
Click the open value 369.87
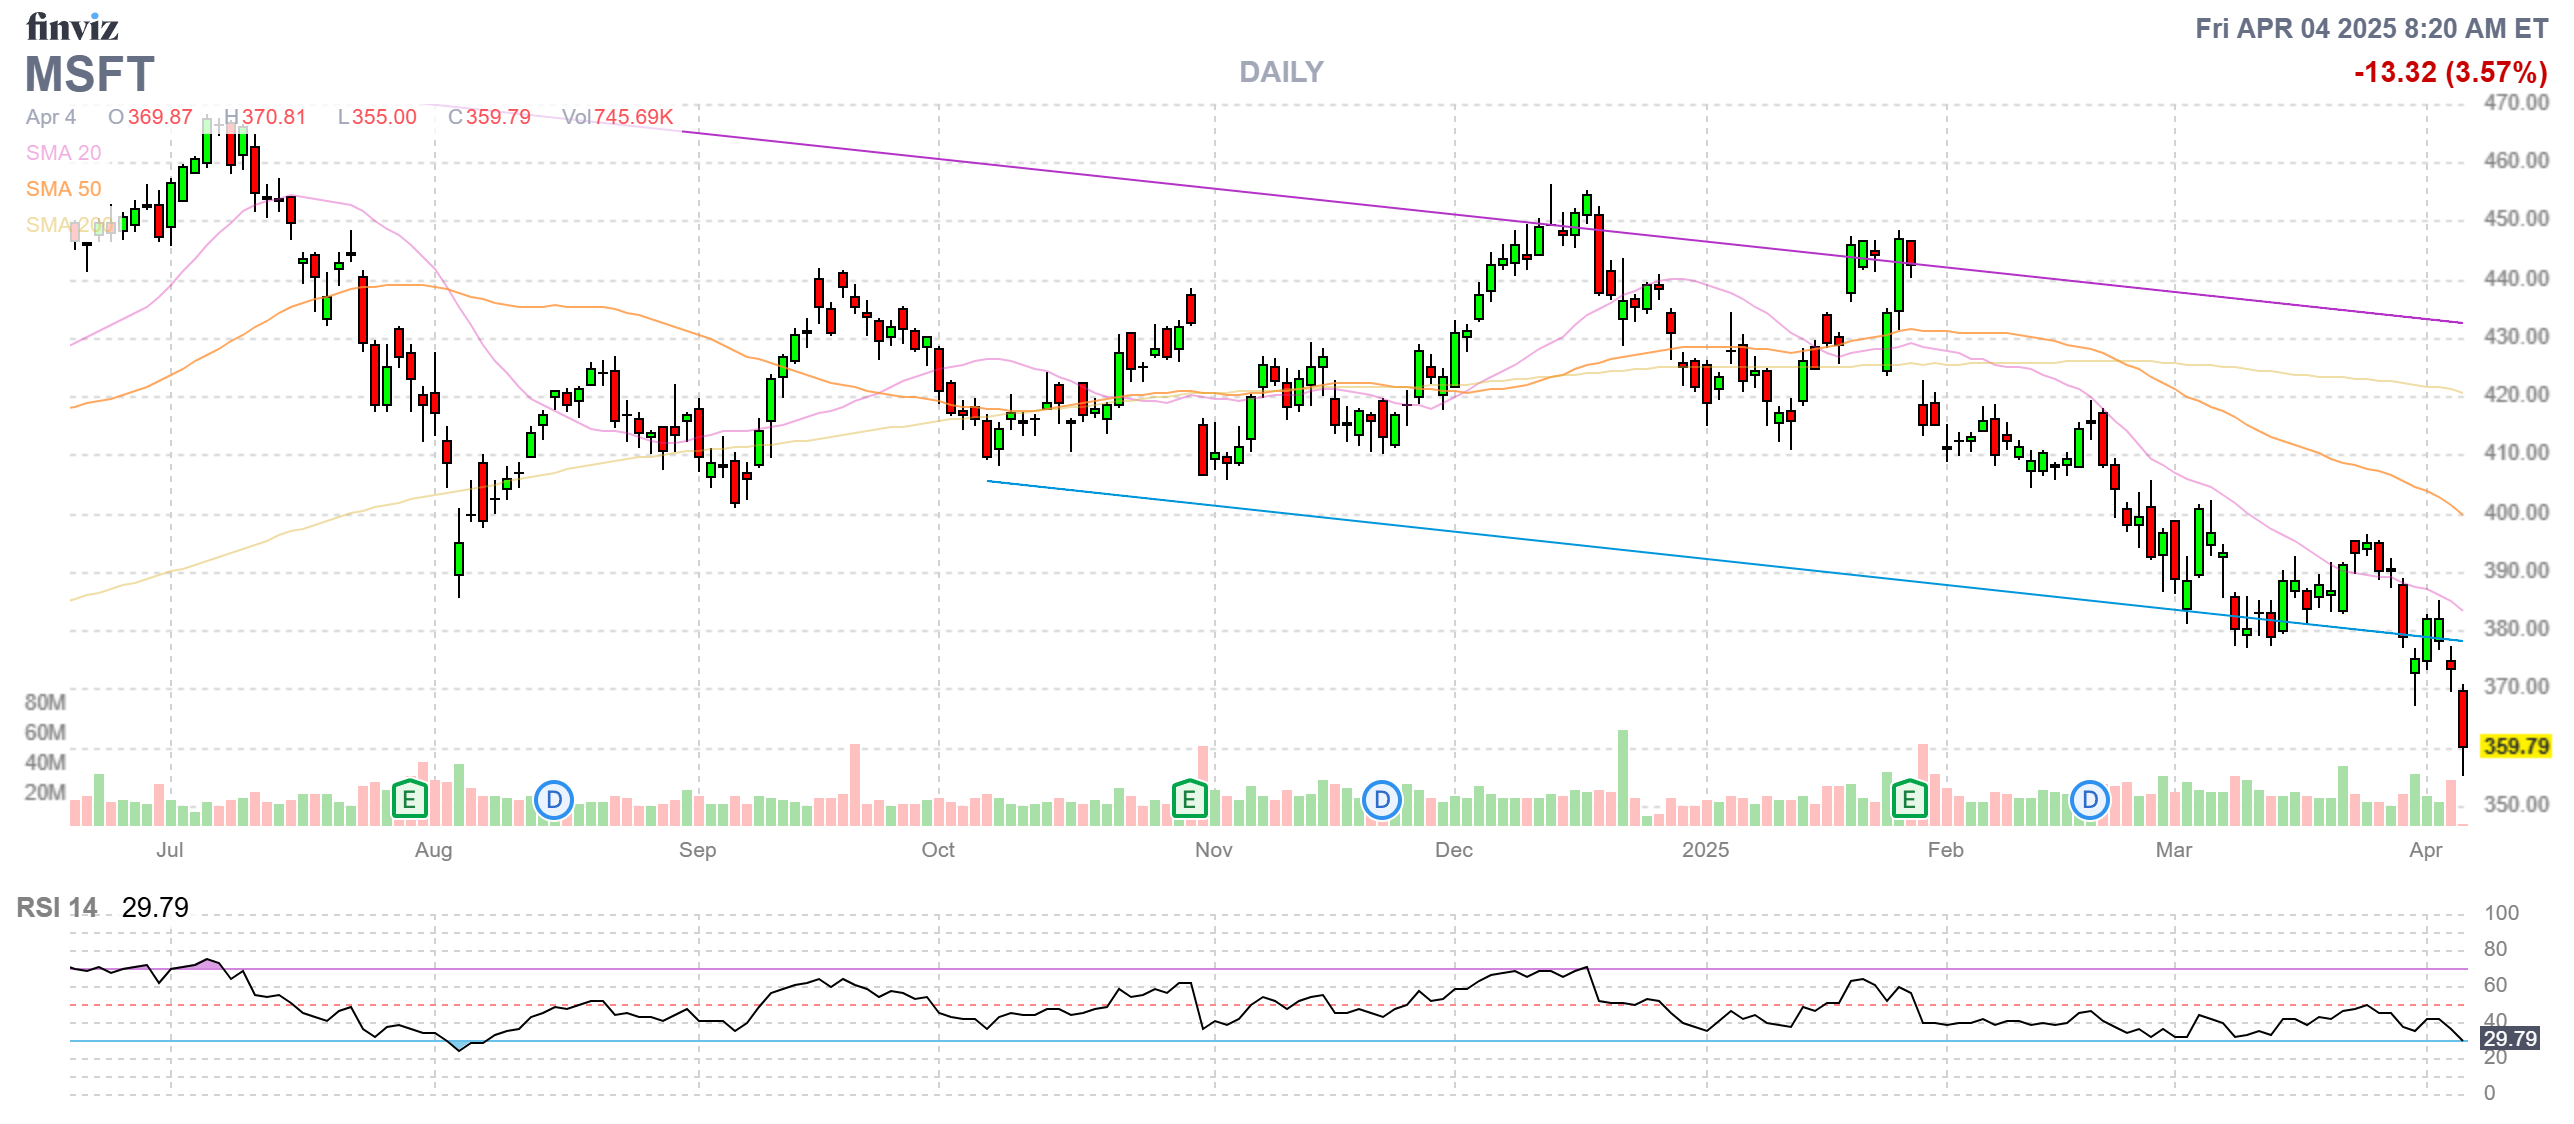click(160, 117)
